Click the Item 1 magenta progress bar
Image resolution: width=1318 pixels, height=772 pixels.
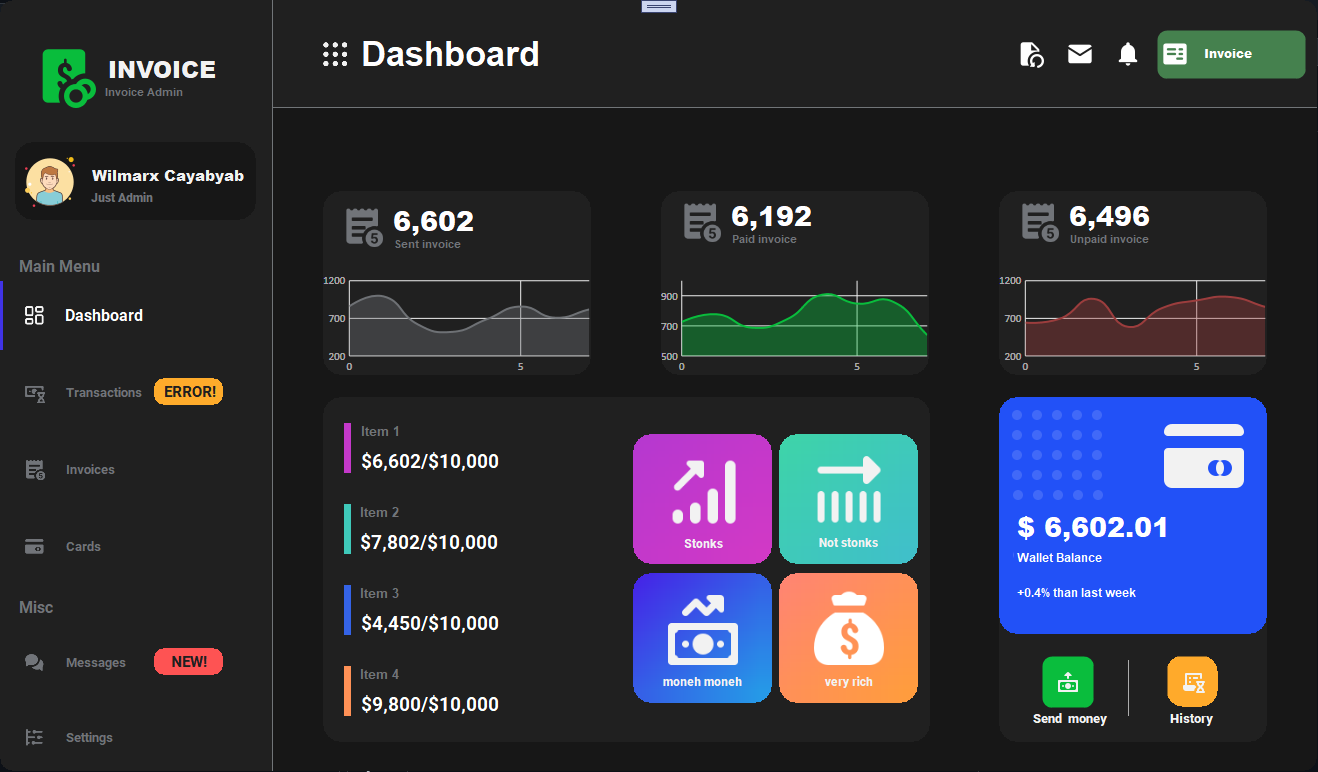tap(347, 447)
